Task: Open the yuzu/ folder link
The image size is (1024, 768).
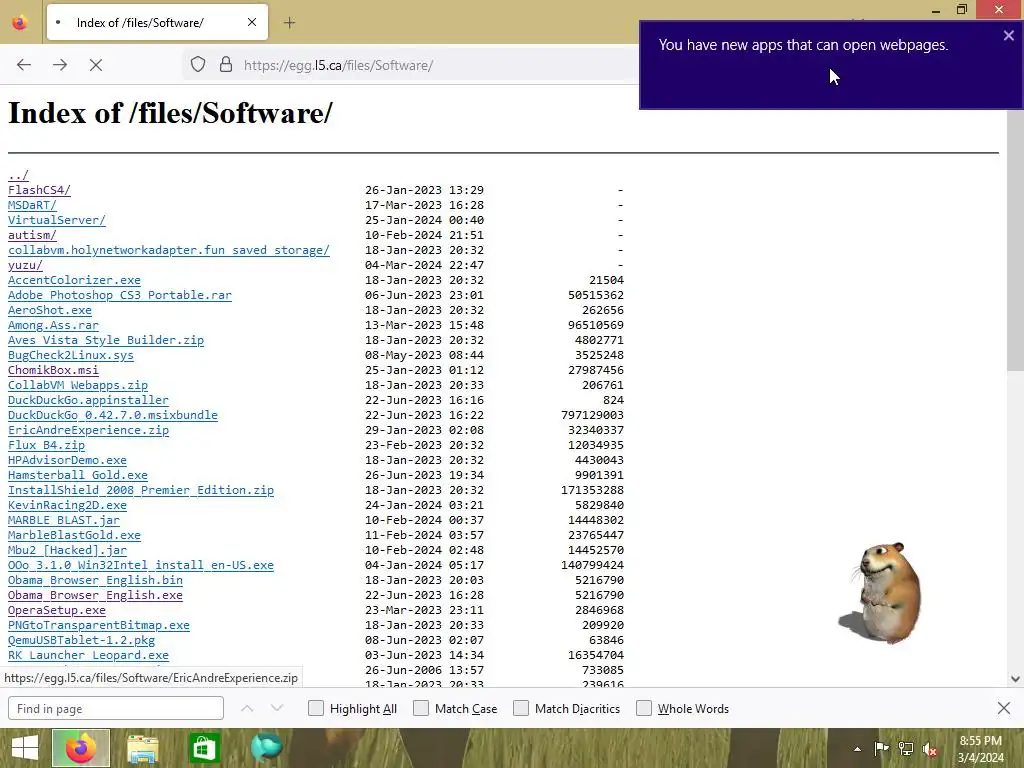Action: [25, 265]
